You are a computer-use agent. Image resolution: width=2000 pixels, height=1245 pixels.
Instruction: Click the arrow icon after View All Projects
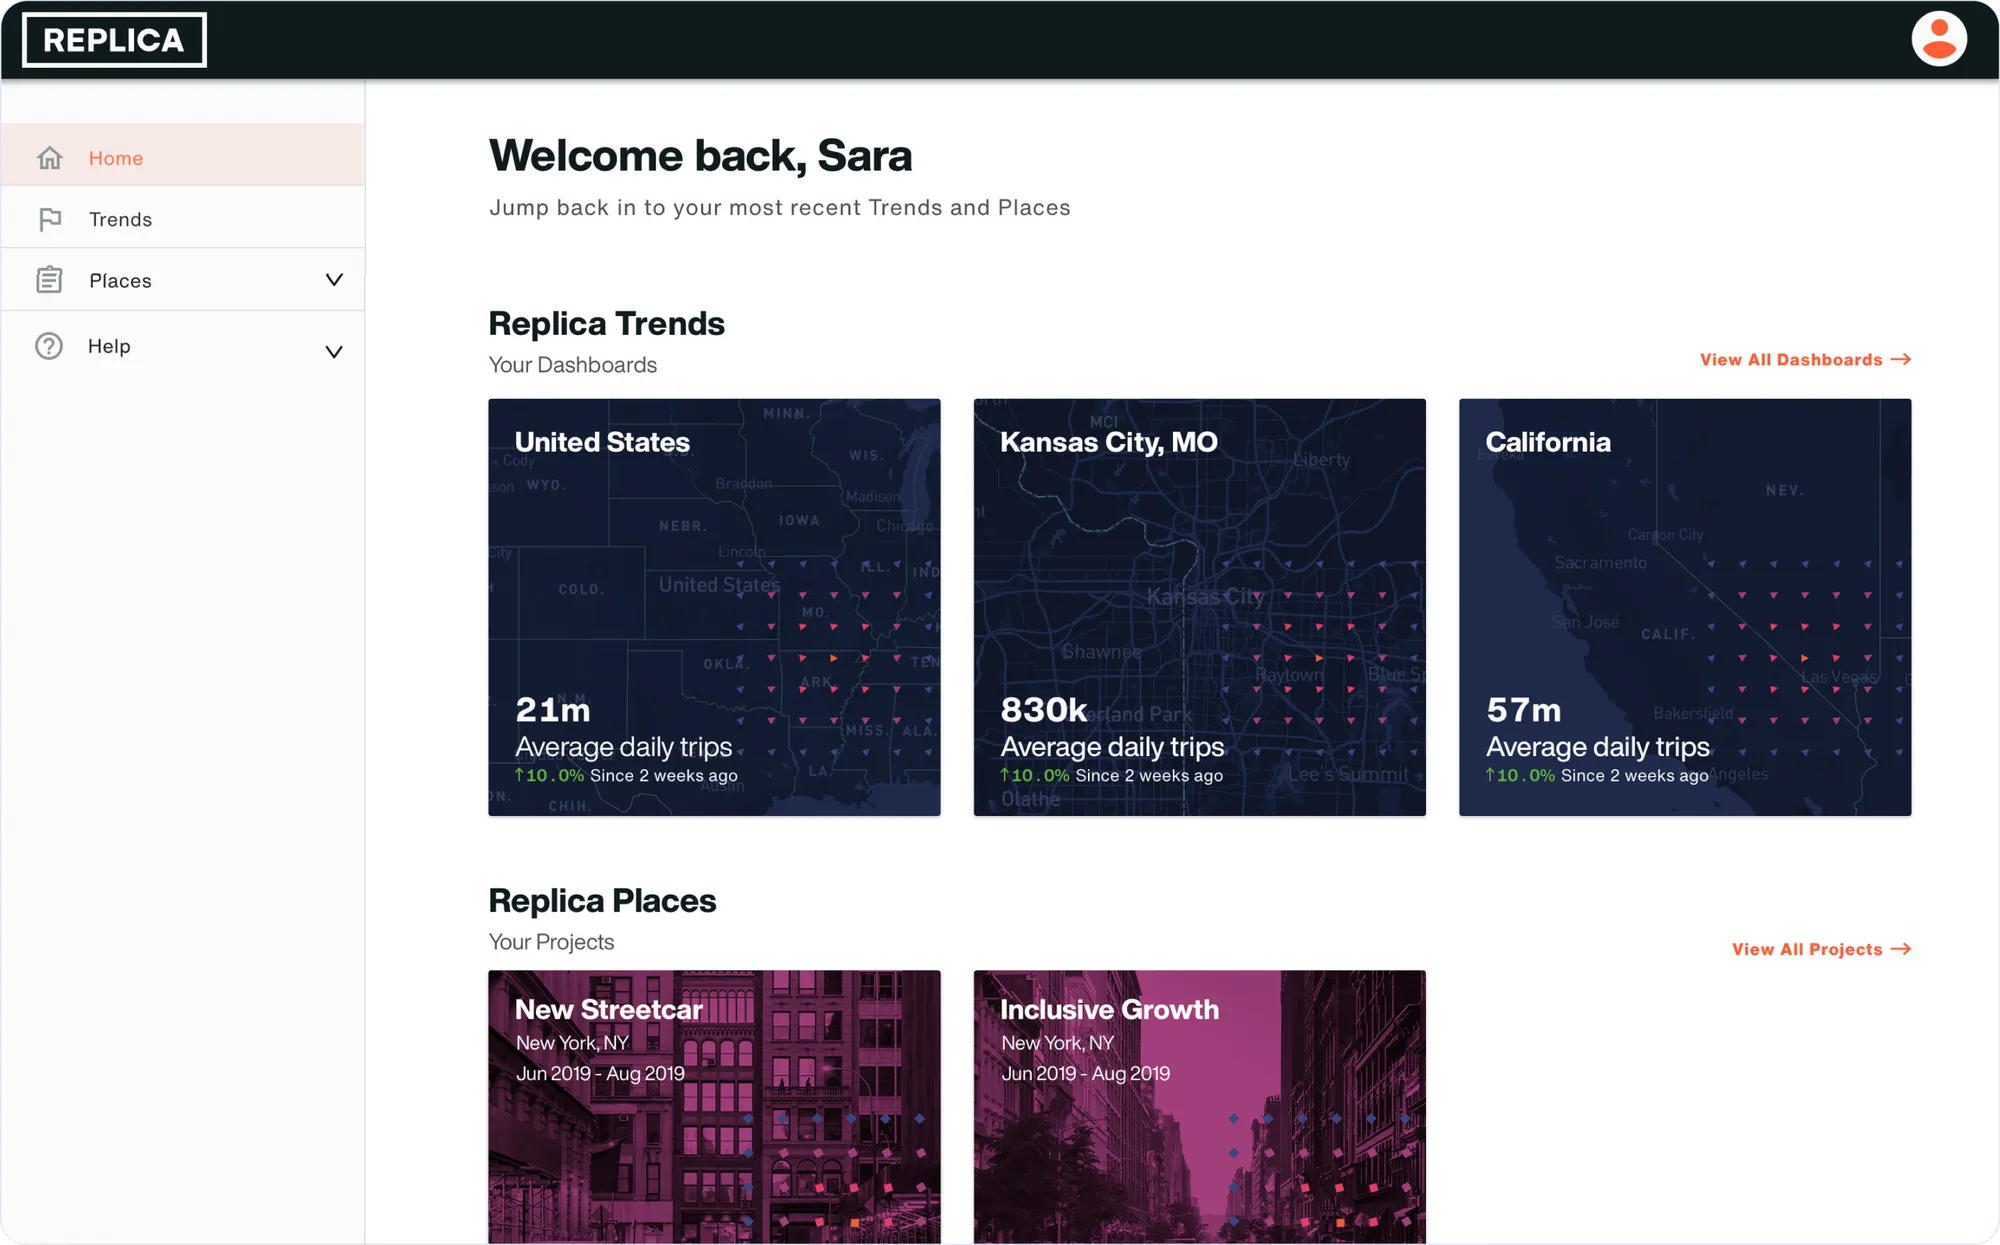tap(1901, 949)
